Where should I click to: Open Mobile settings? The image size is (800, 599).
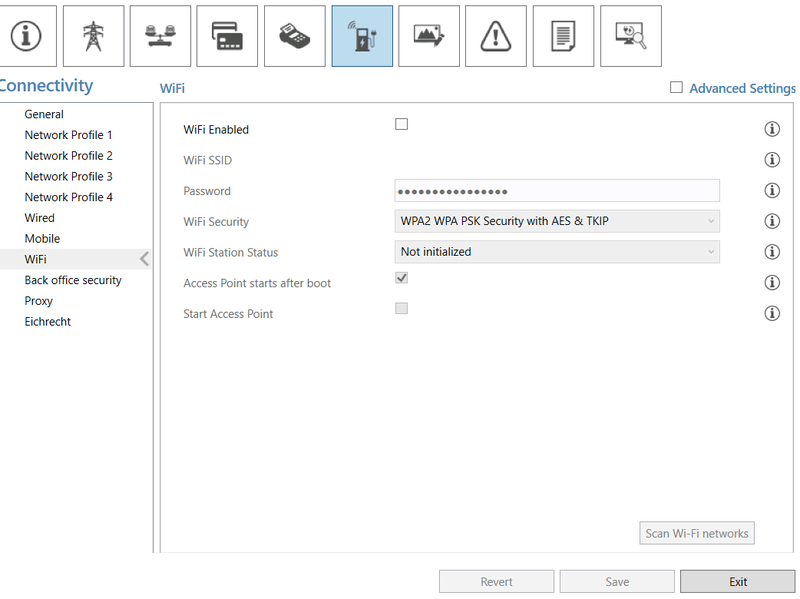coord(42,238)
